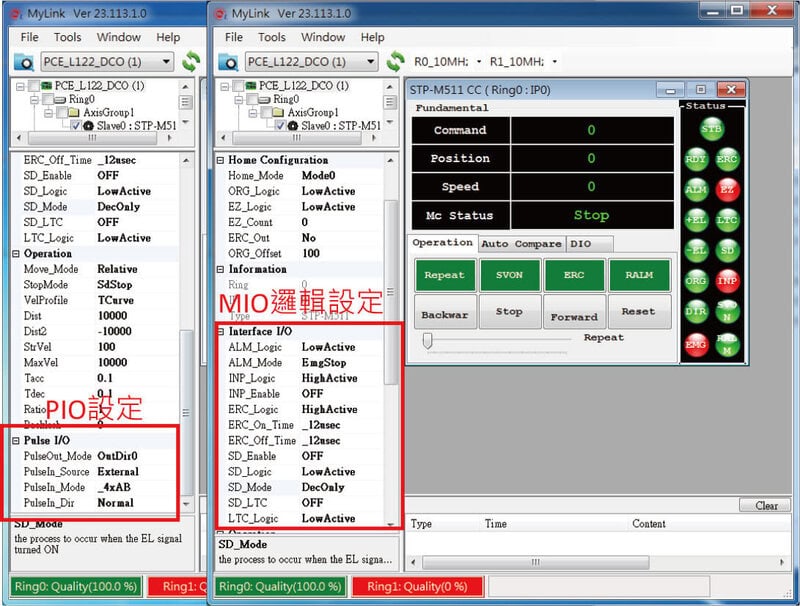
Task: Click the green refresh icon in front window
Action: [x=395, y=61]
